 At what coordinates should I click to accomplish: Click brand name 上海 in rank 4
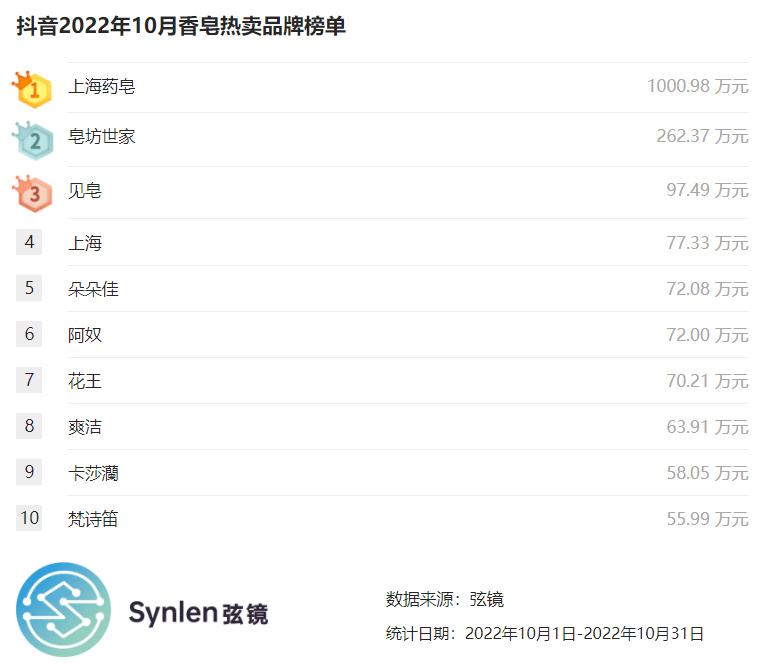tap(85, 243)
